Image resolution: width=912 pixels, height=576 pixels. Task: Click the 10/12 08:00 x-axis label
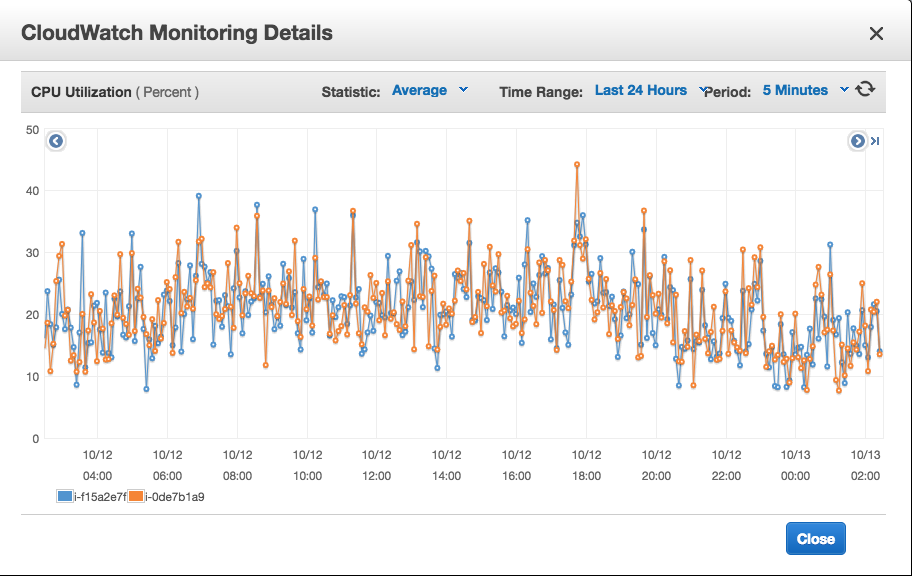click(x=237, y=465)
